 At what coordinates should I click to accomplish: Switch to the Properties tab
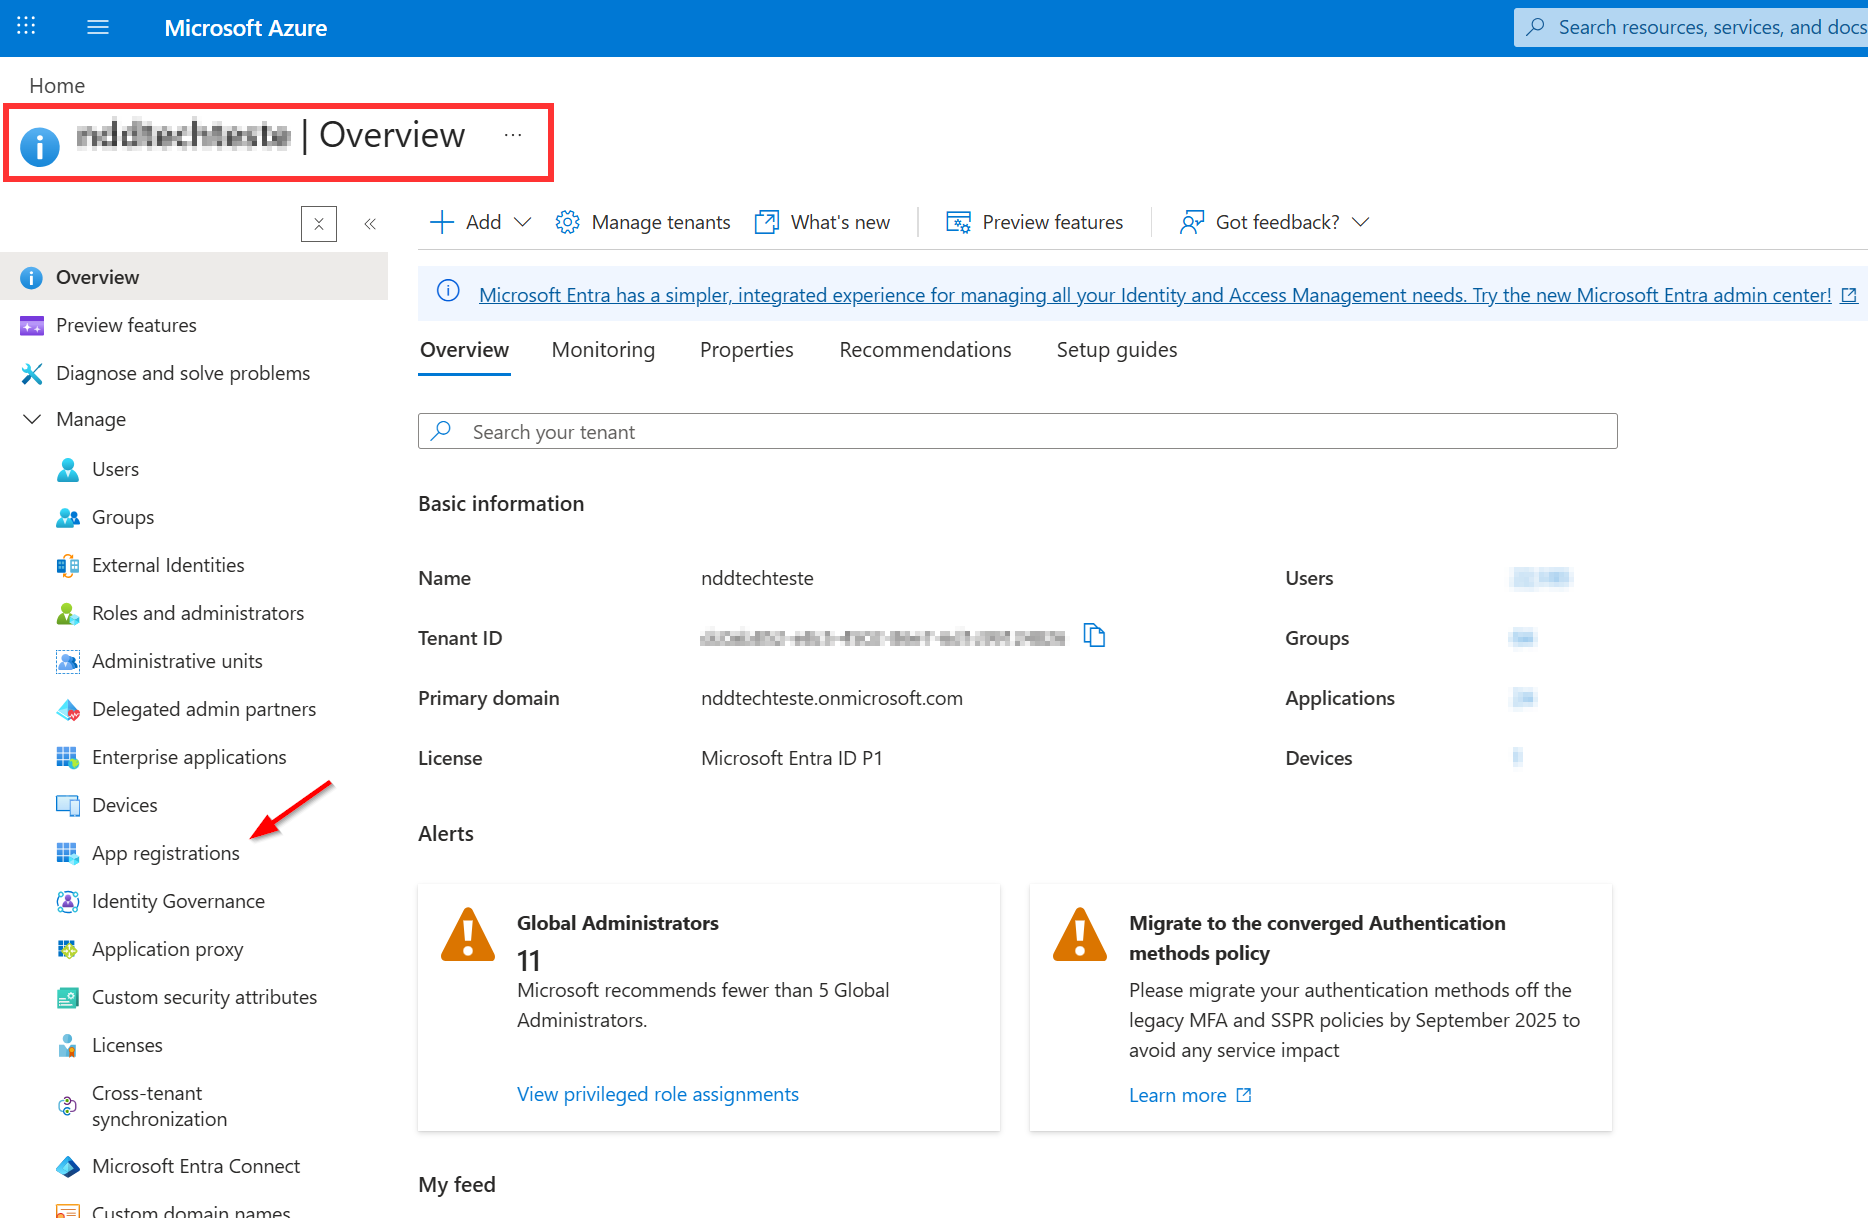[746, 350]
